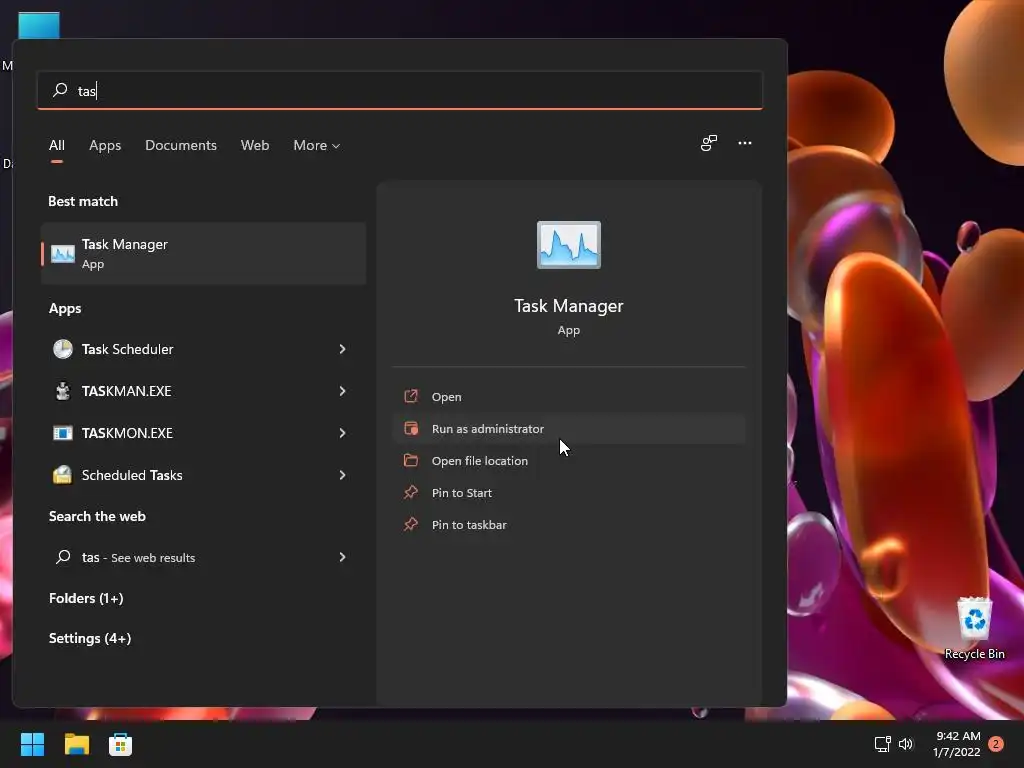Choose Open file location
The image size is (1024, 768).
point(568,460)
